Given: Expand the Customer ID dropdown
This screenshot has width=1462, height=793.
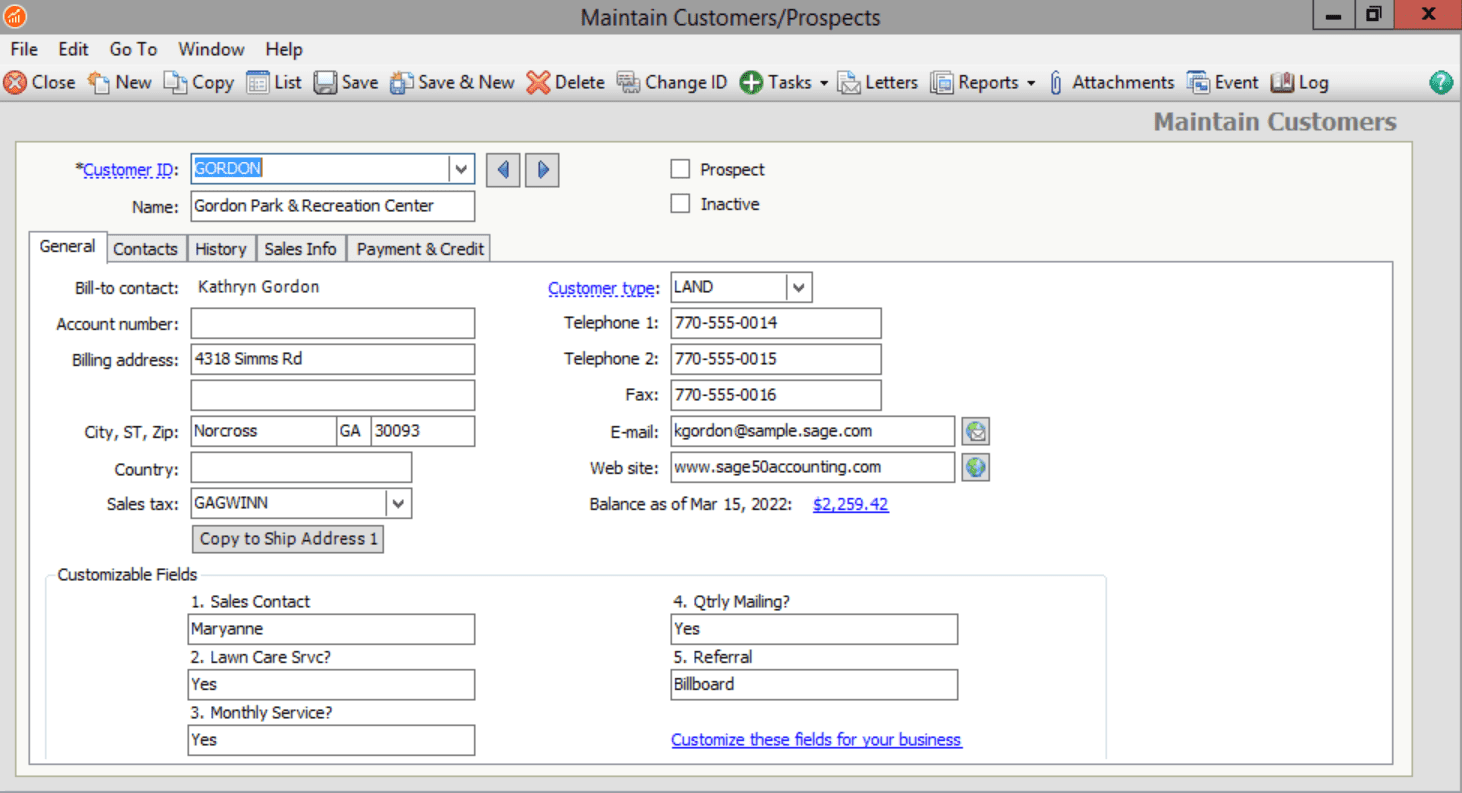Looking at the screenshot, I should coord(460,169).
